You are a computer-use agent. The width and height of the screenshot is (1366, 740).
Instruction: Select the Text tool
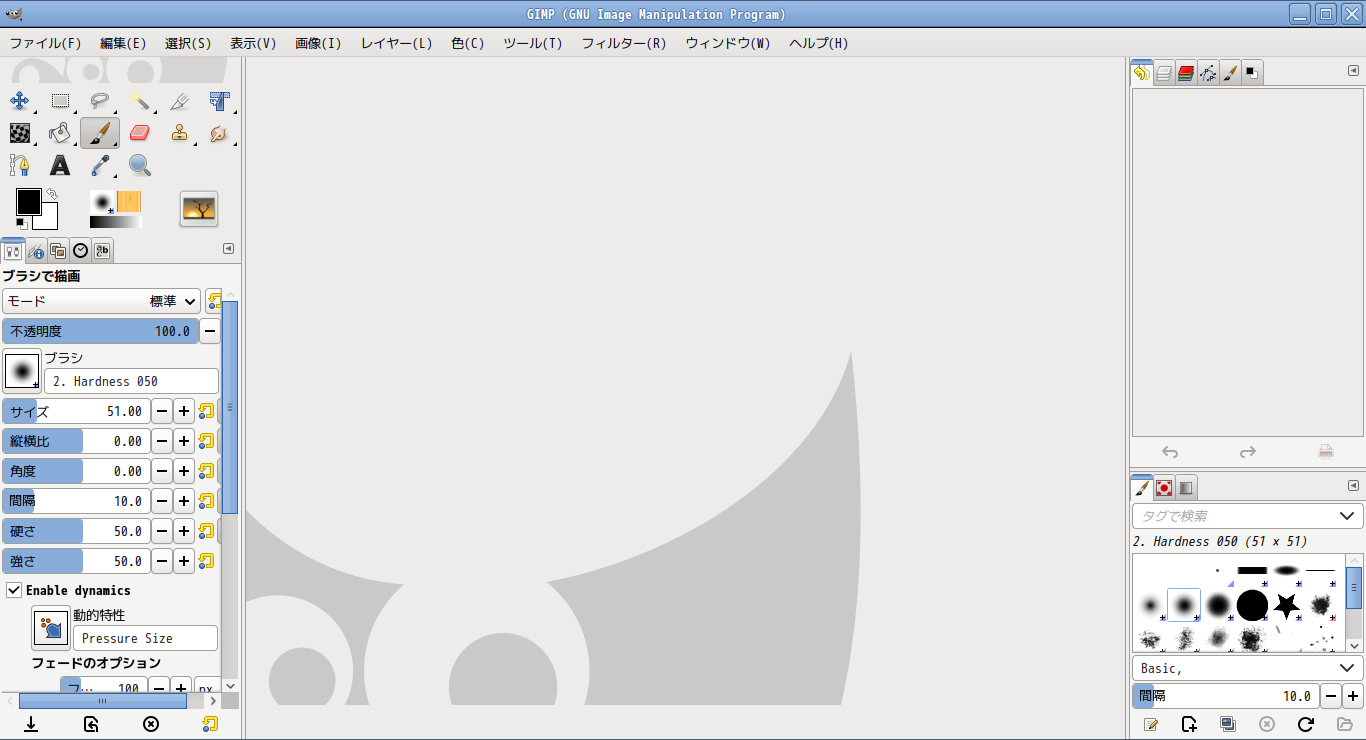tap(60, 165)
